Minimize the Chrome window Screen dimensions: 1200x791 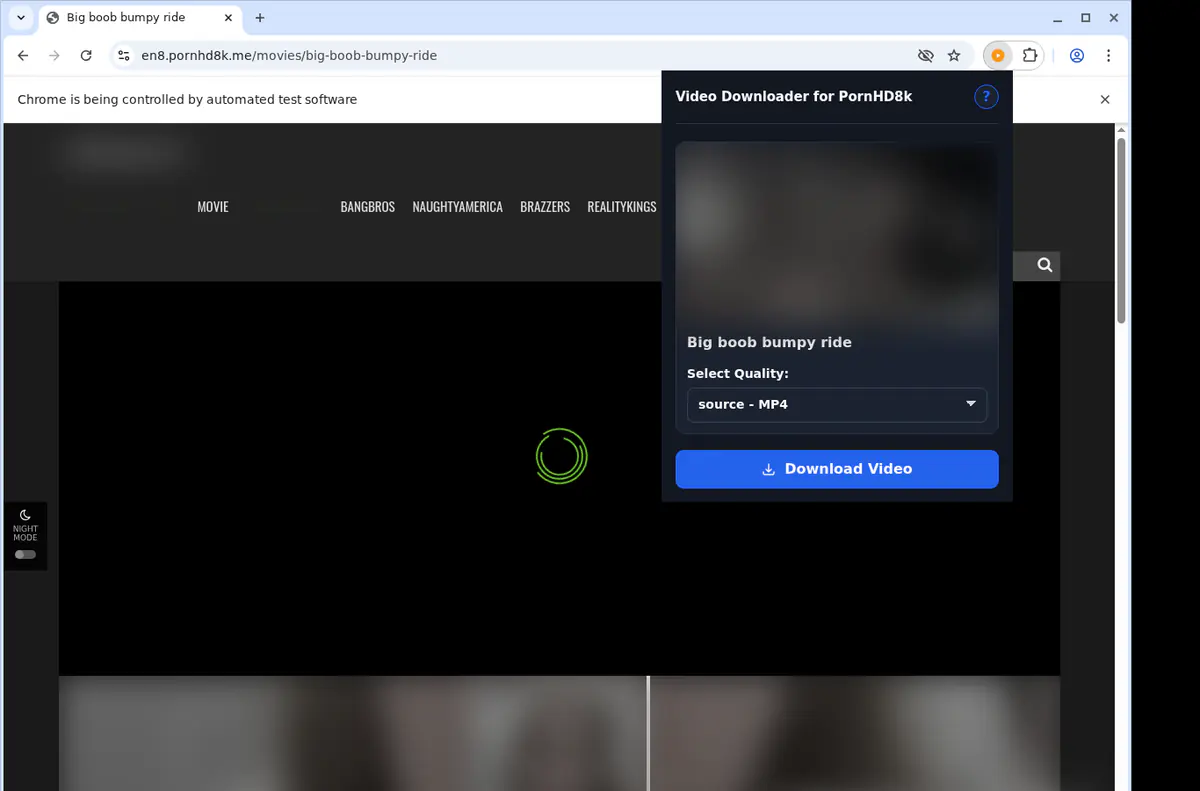pos(1059,18)
